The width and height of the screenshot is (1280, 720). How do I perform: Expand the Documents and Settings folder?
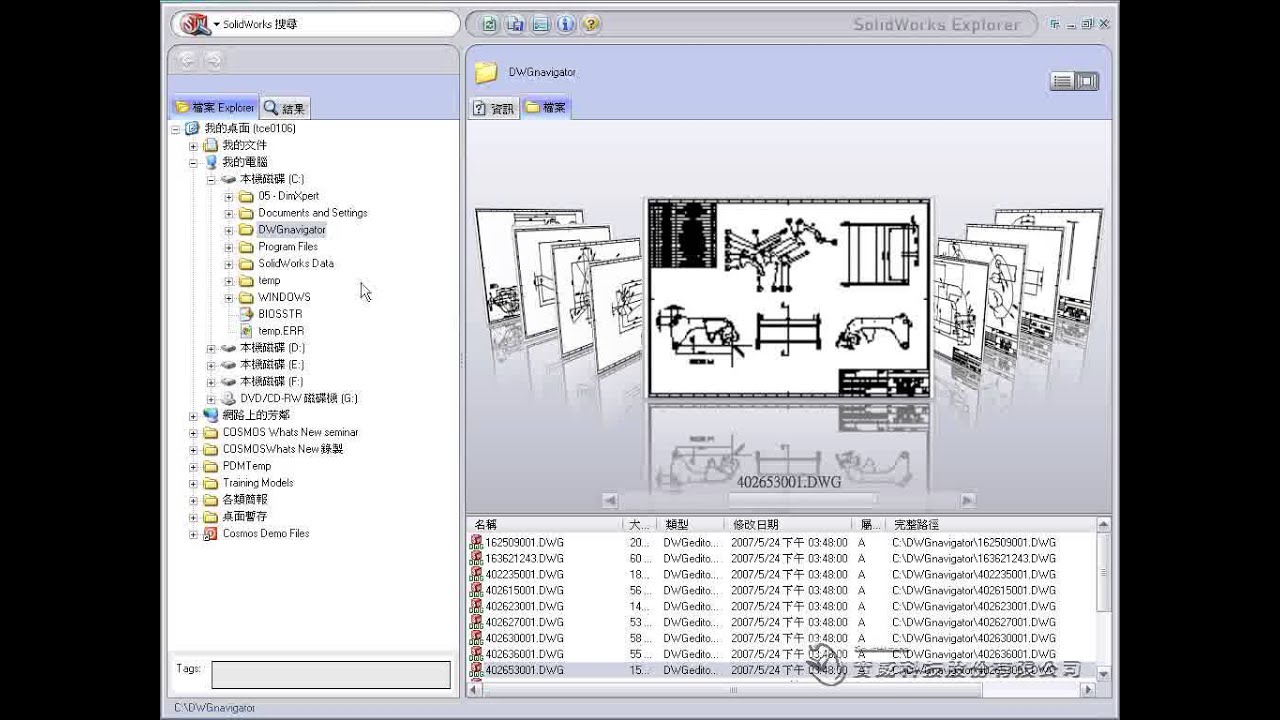[229, 213]
